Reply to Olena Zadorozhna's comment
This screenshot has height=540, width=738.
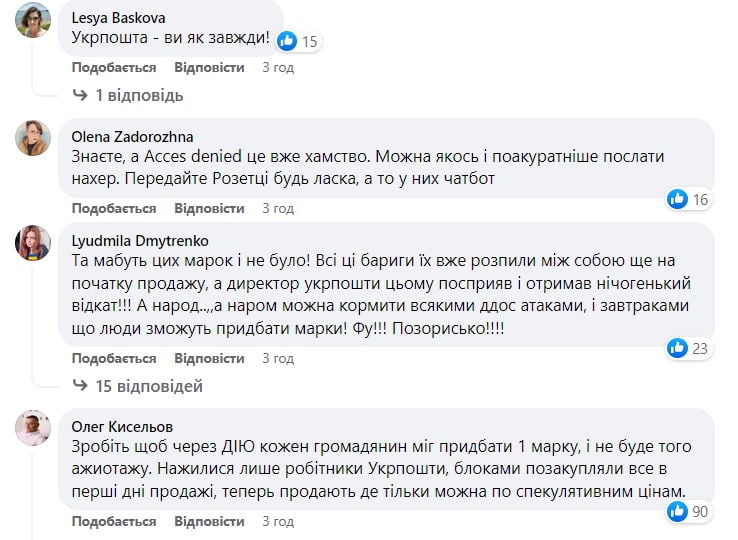(209, 208)
